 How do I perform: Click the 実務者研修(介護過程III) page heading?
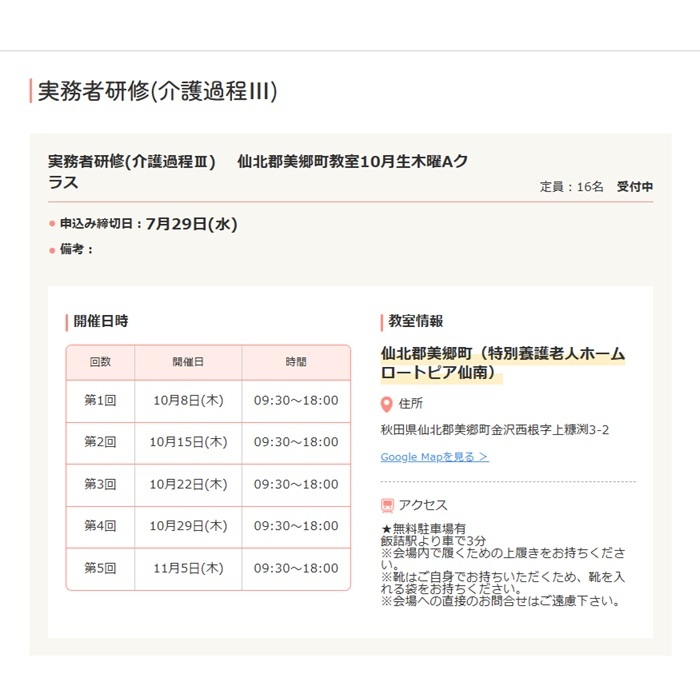pyautogui.click(x=156, y=92)
